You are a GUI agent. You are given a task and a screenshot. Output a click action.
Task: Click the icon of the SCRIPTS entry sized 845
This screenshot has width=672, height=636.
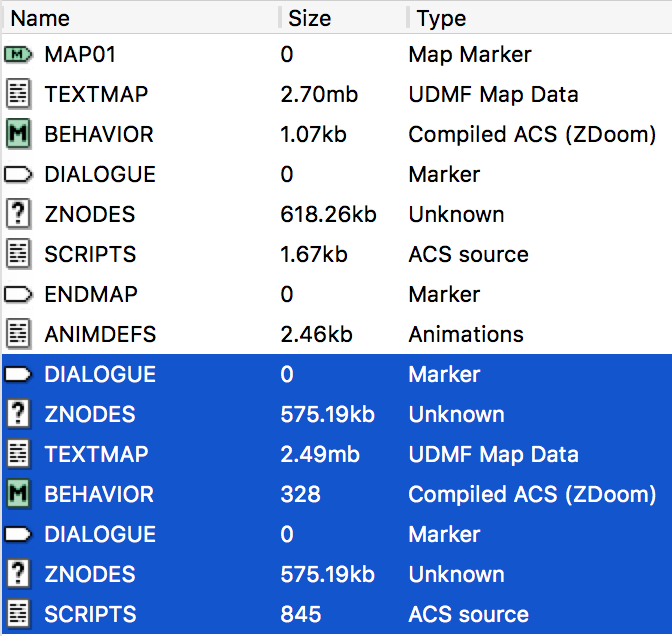(x=18, y=614)
